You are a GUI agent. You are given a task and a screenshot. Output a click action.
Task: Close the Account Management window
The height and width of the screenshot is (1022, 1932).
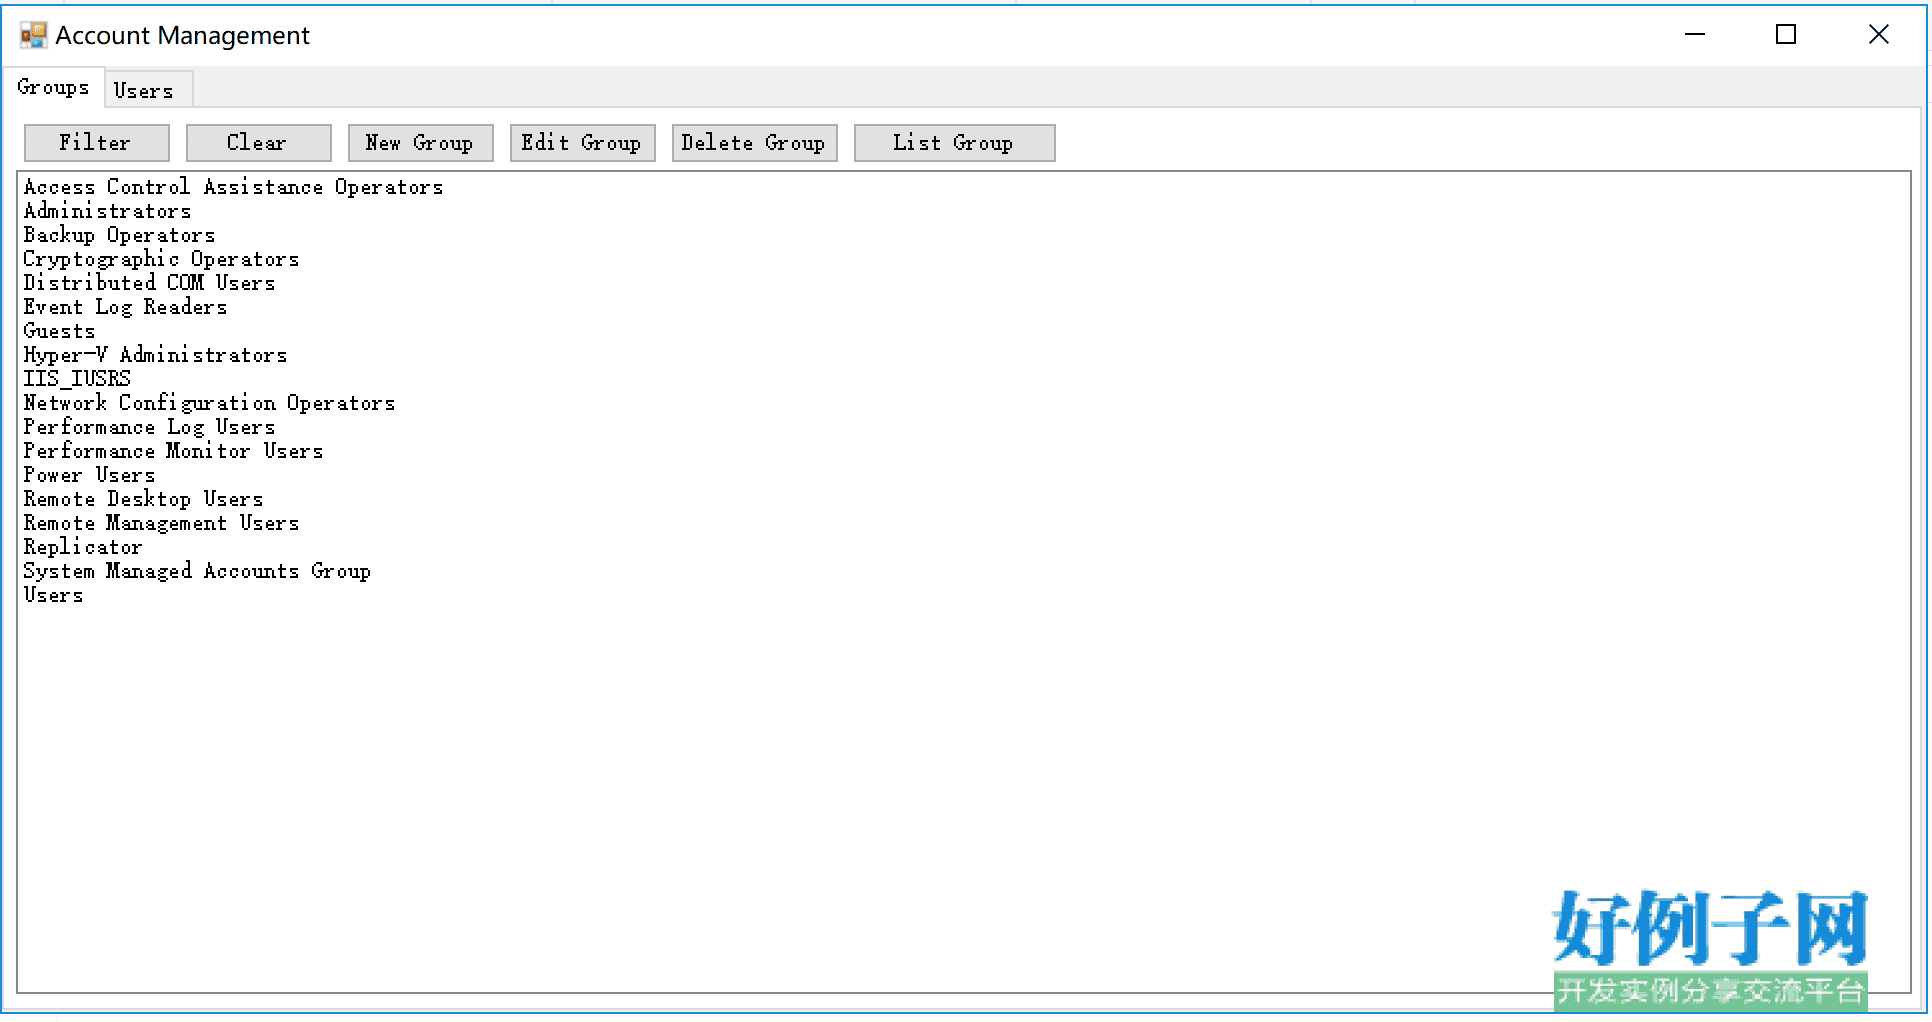pos(1879,34)
